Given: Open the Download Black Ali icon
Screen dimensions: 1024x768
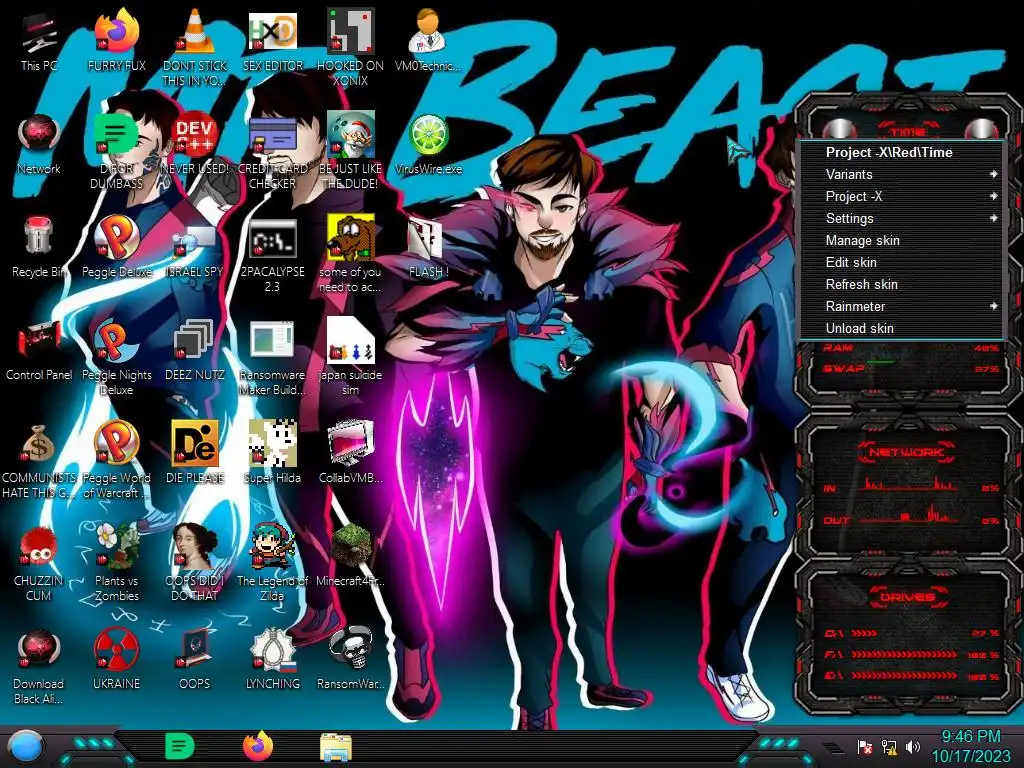Looking at the screenshot, I should 39,650.
